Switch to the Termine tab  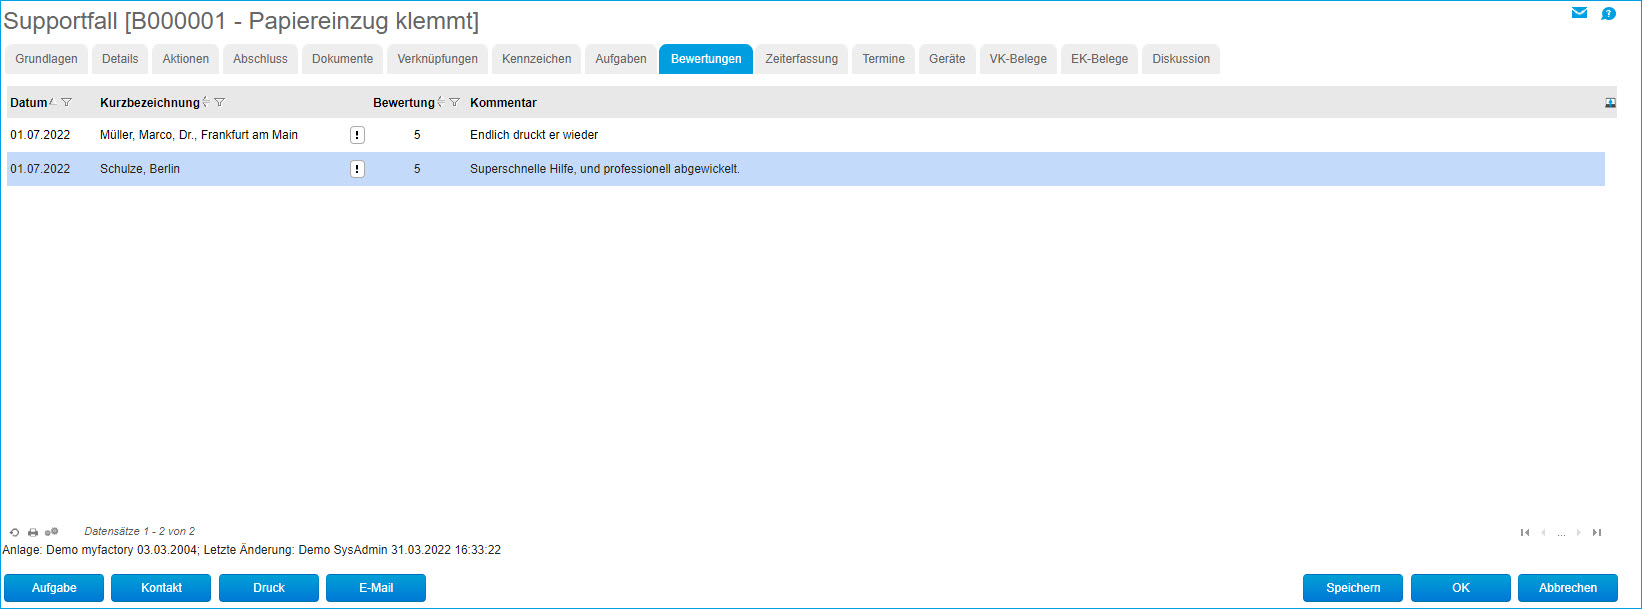(x=883, y=59)
